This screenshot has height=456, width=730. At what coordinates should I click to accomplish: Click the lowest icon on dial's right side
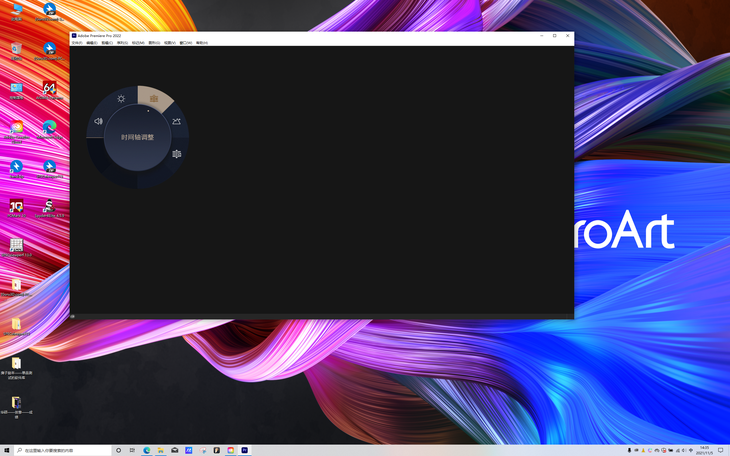tap(176, 154)
